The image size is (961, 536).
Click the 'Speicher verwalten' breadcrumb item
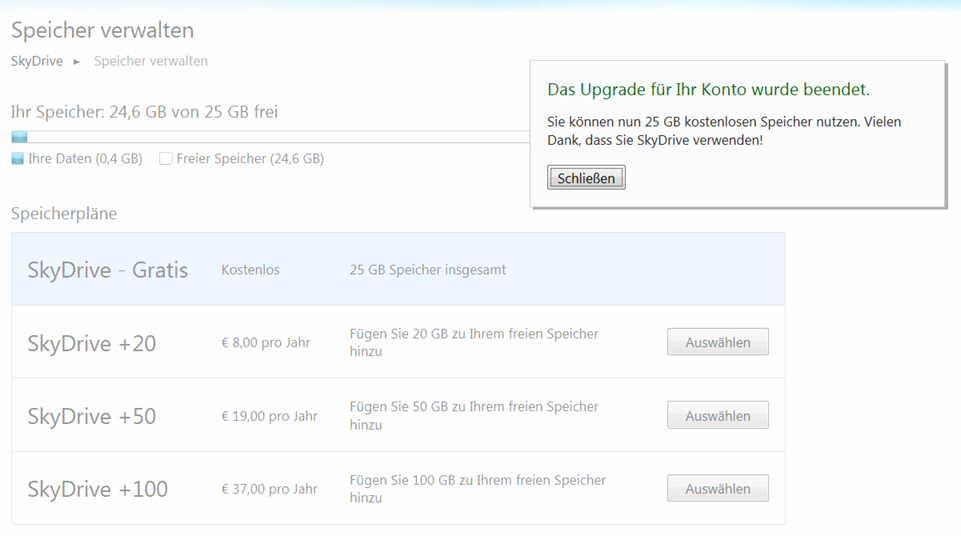151,61
